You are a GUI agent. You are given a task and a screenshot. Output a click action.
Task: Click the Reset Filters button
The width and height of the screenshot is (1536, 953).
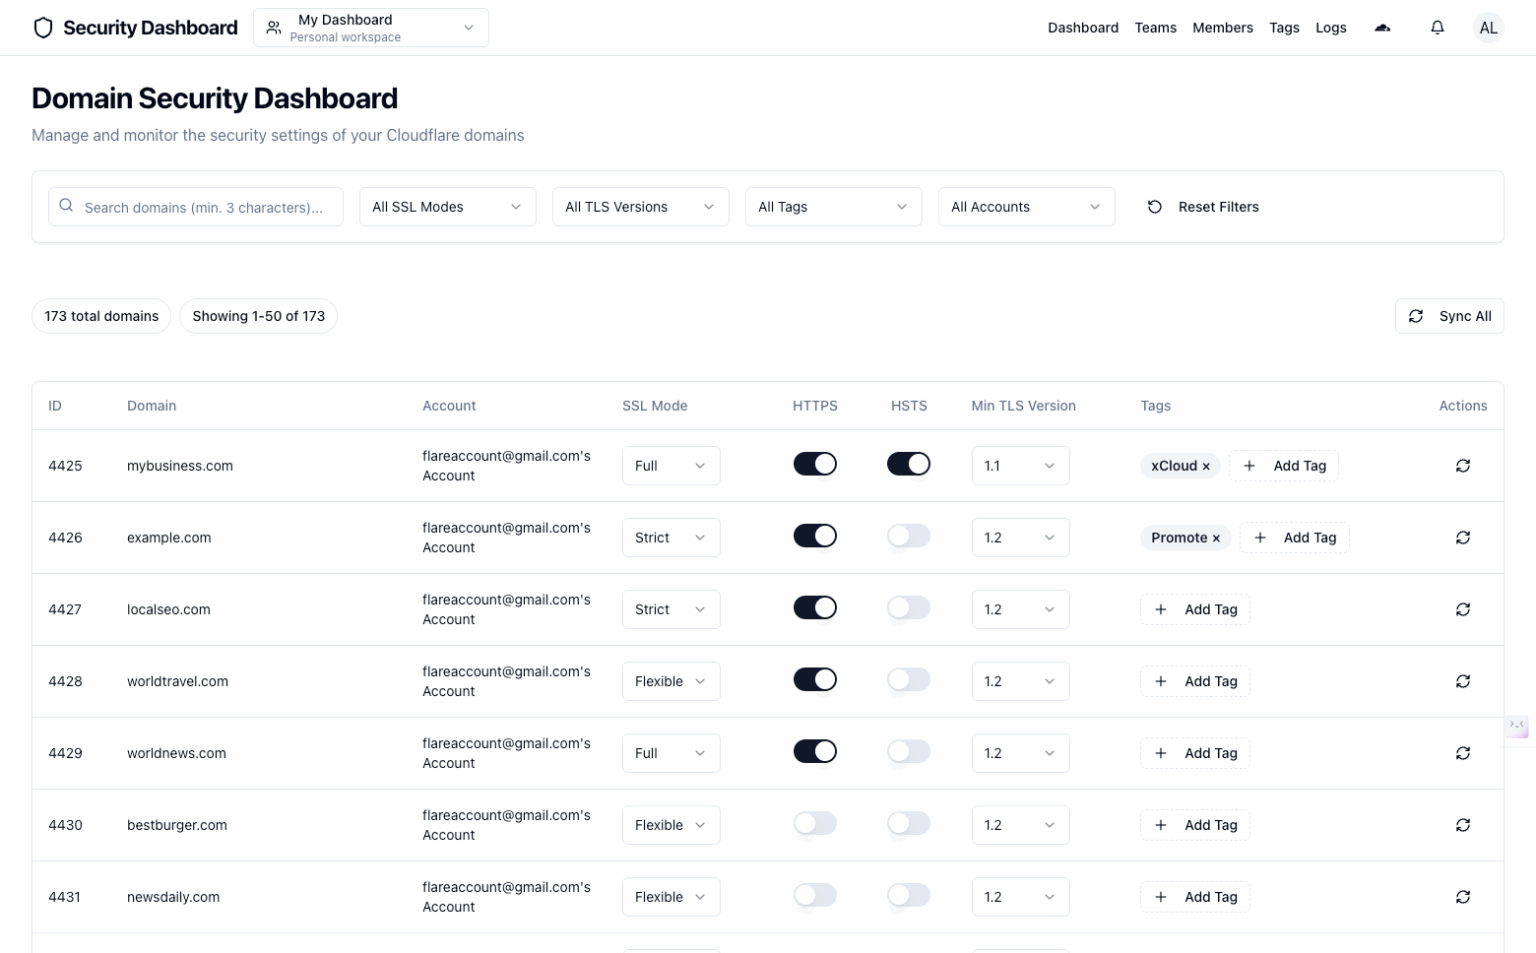1203,207
